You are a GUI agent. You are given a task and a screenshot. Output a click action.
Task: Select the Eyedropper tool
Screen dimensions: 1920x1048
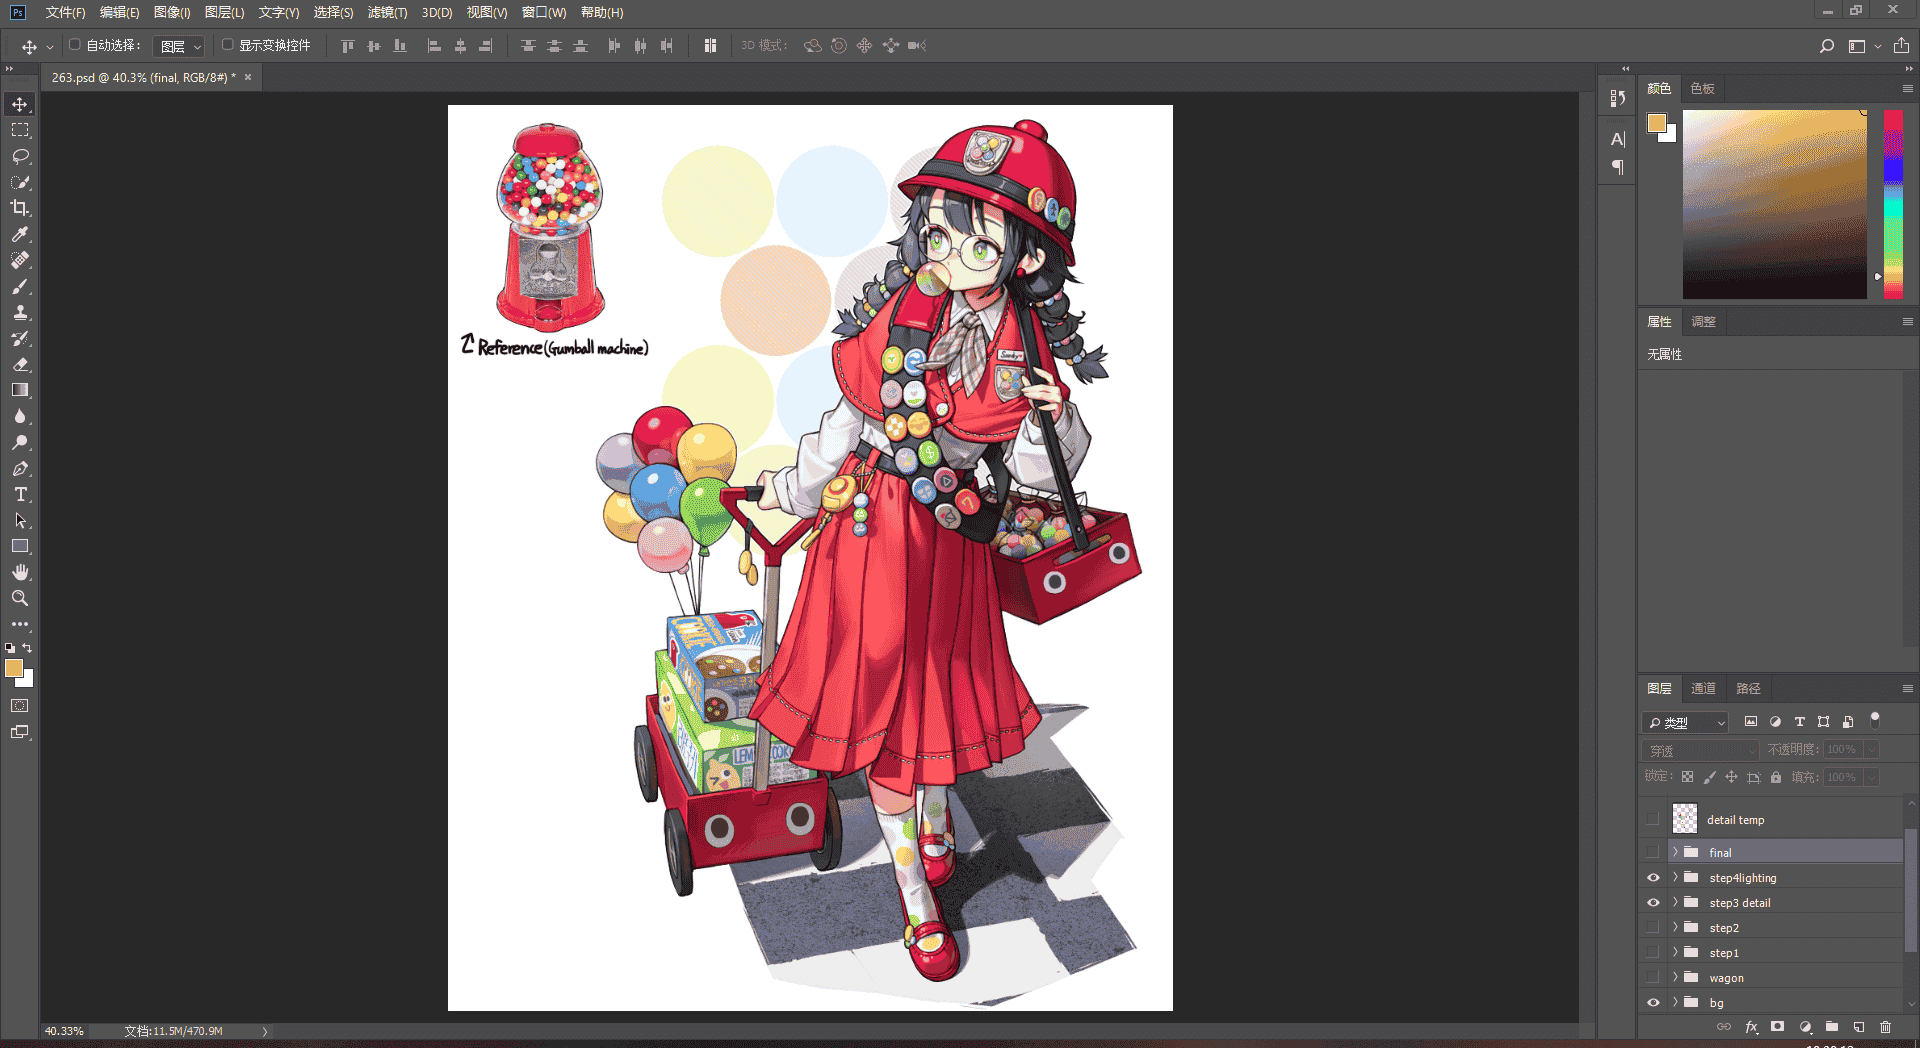(x=20, y=234)
